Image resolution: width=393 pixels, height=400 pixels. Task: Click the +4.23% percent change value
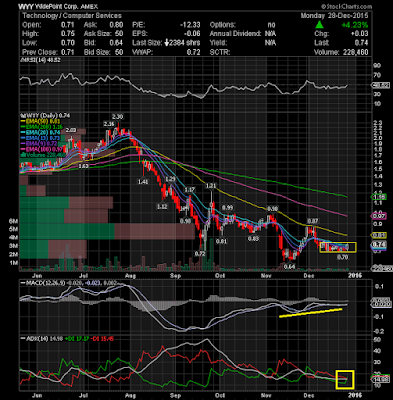point(354,25)
